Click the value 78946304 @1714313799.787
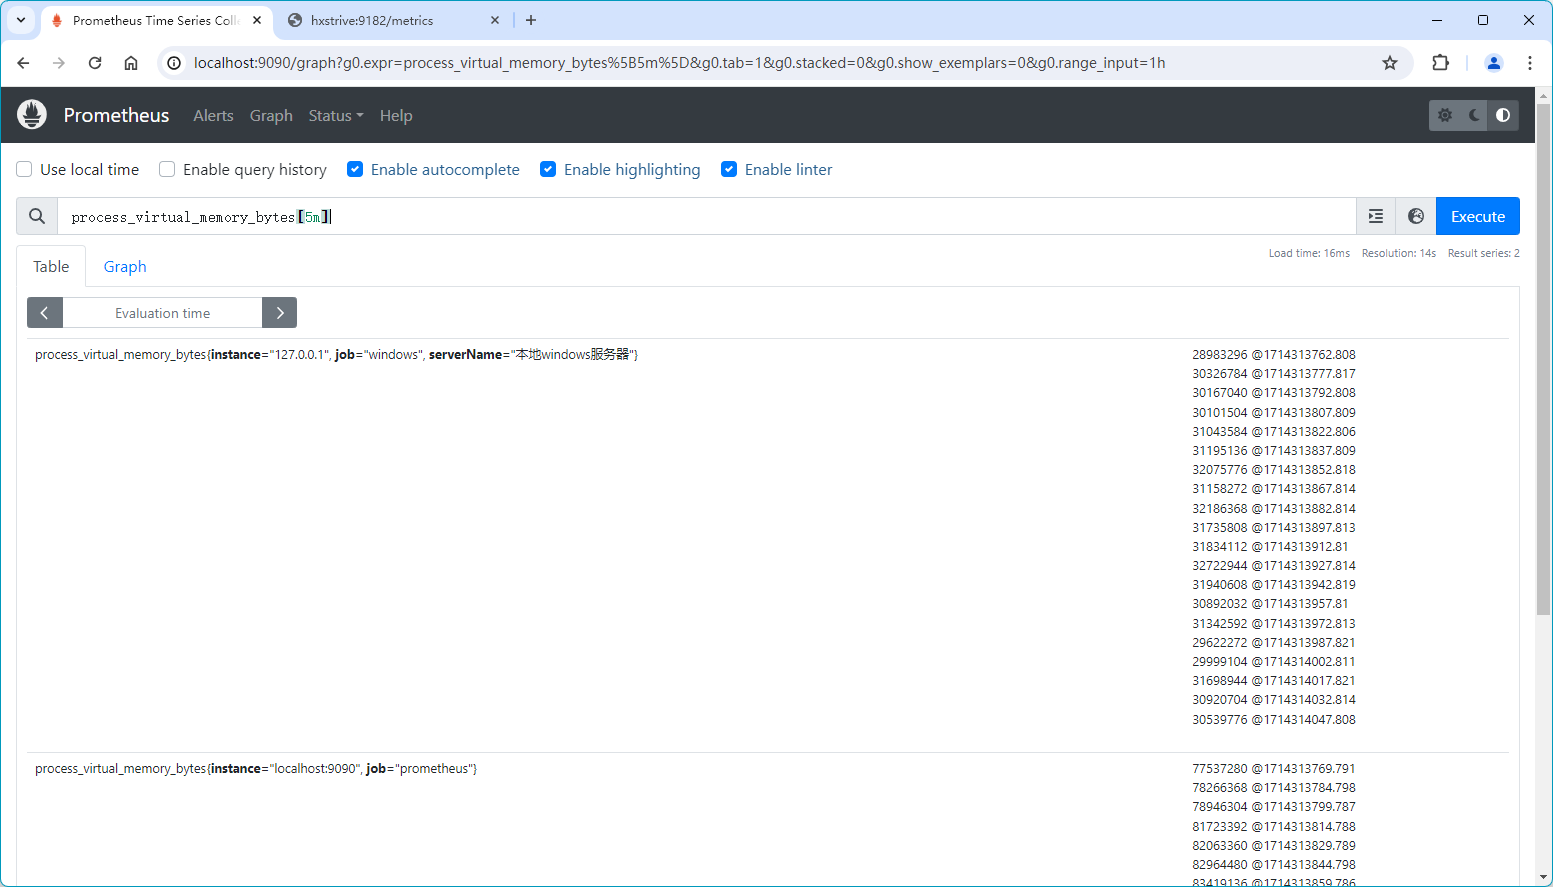1553x887 pixels. 1274,807
